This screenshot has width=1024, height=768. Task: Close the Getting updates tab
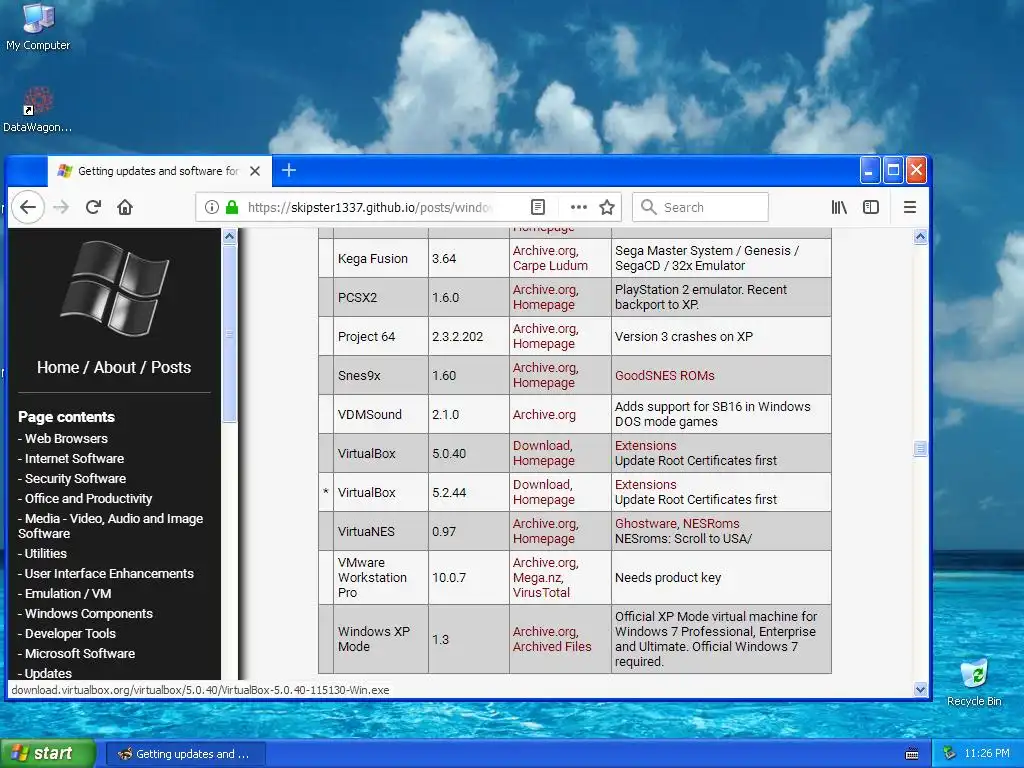pos(255,171)
